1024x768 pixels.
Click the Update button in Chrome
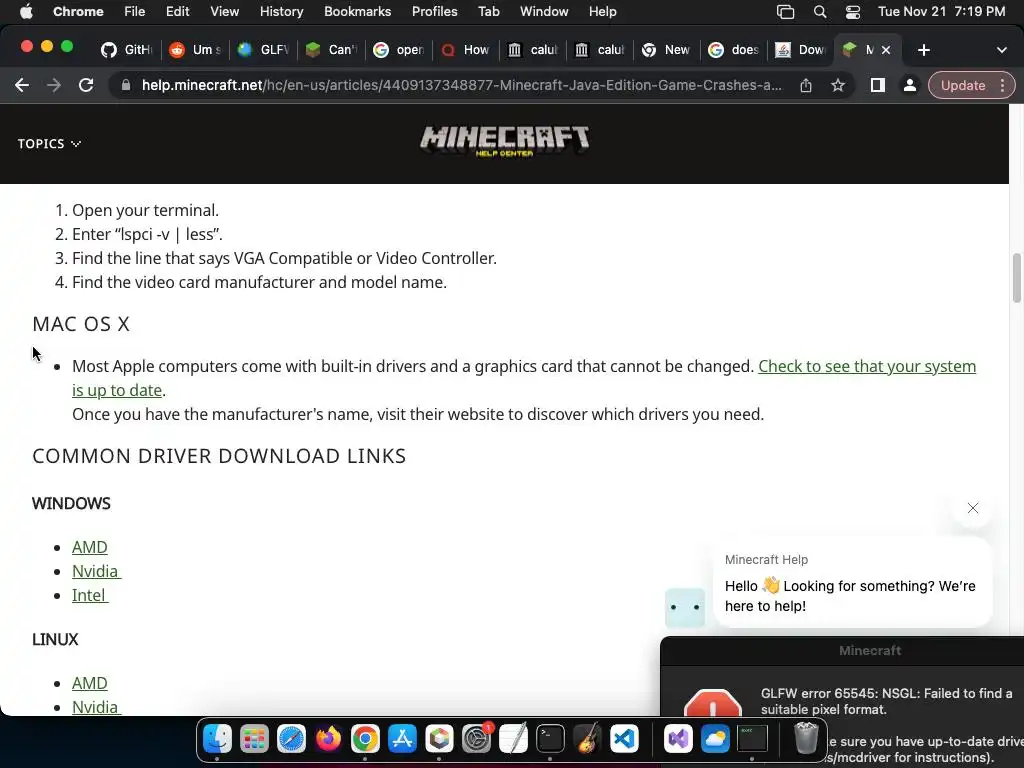click(963, 86)
